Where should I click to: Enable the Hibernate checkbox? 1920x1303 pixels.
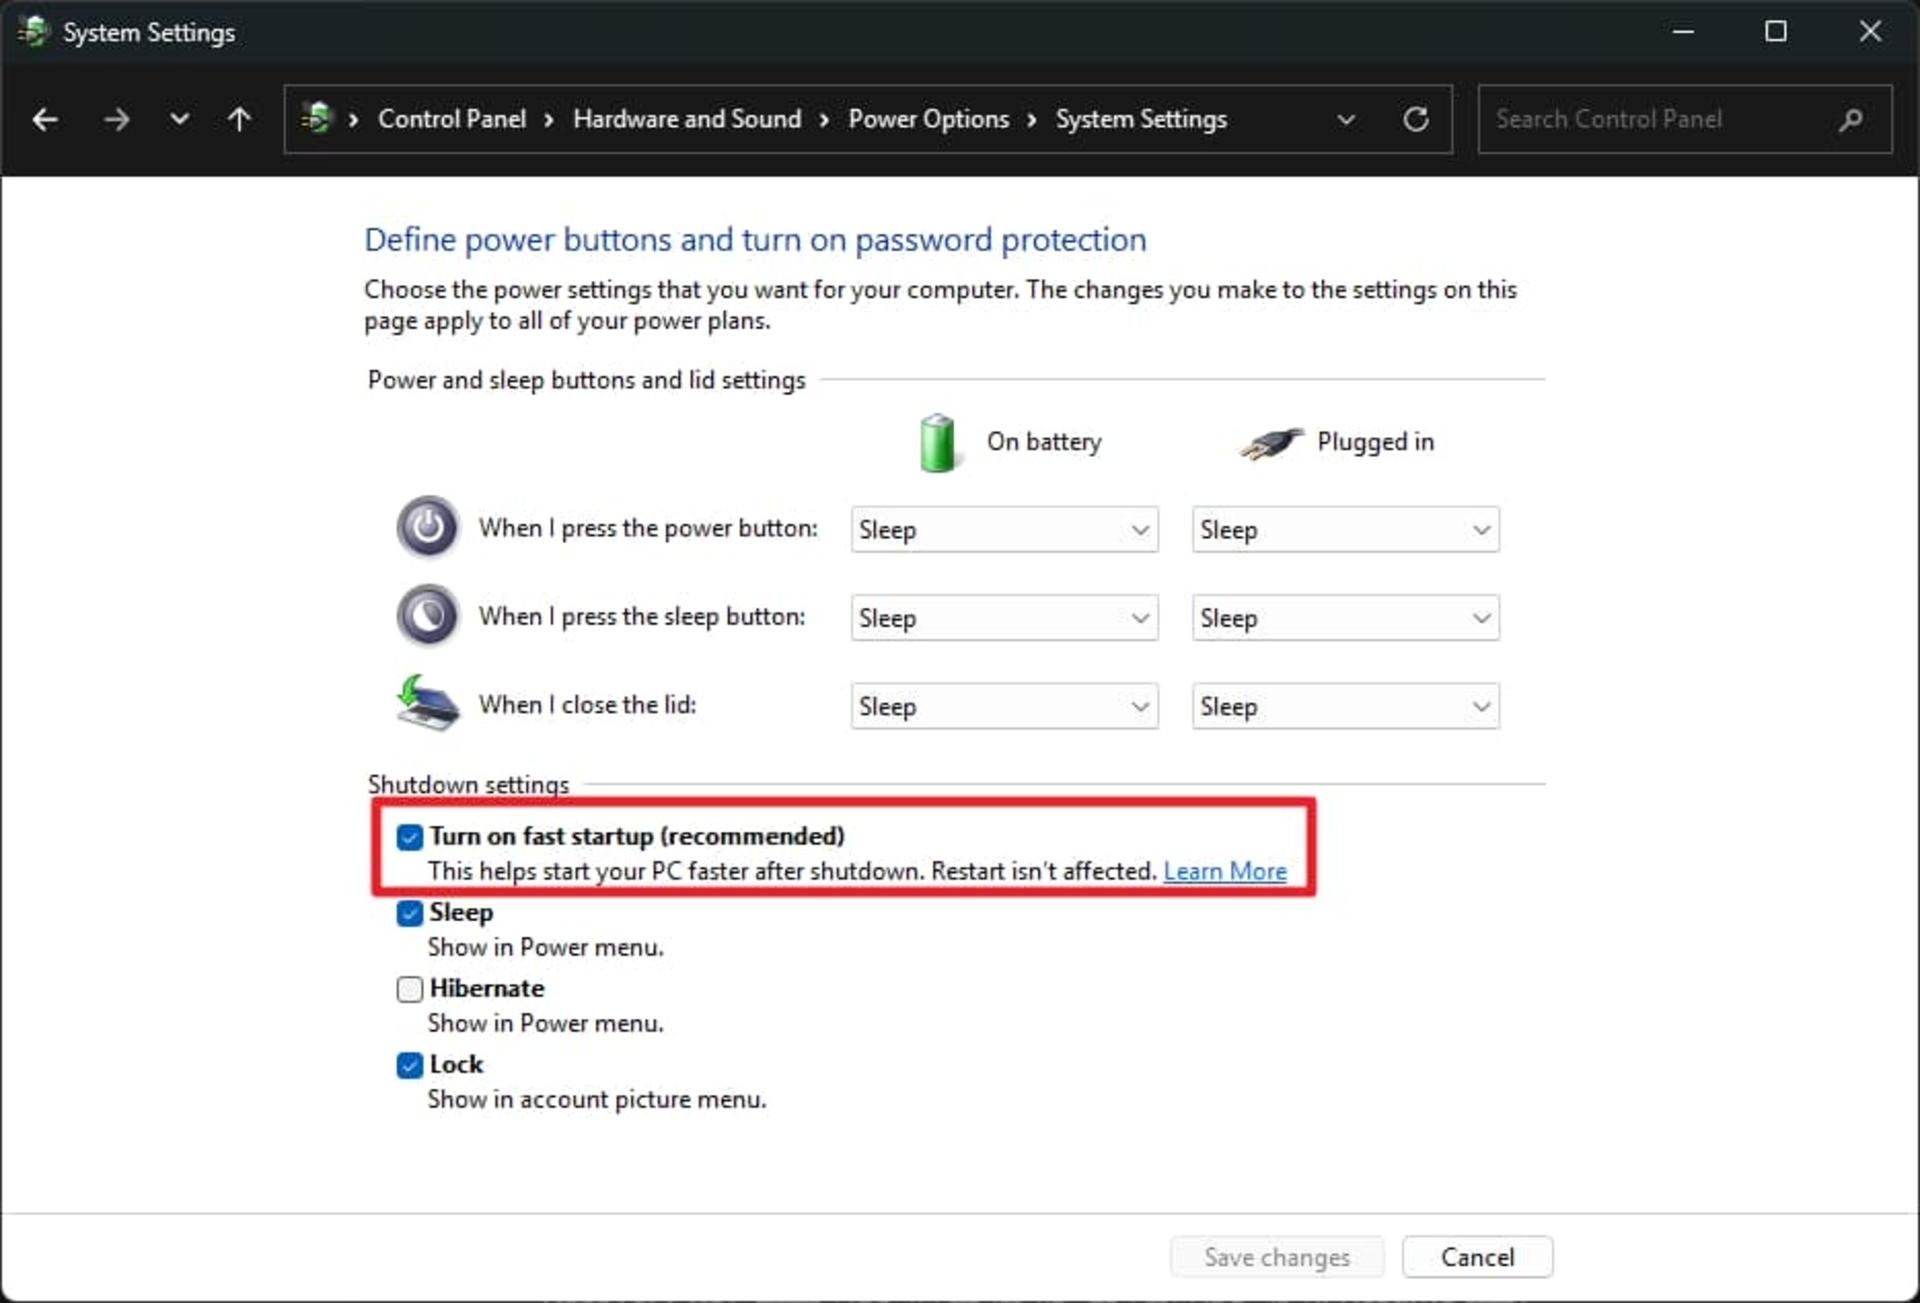point(410,989)
